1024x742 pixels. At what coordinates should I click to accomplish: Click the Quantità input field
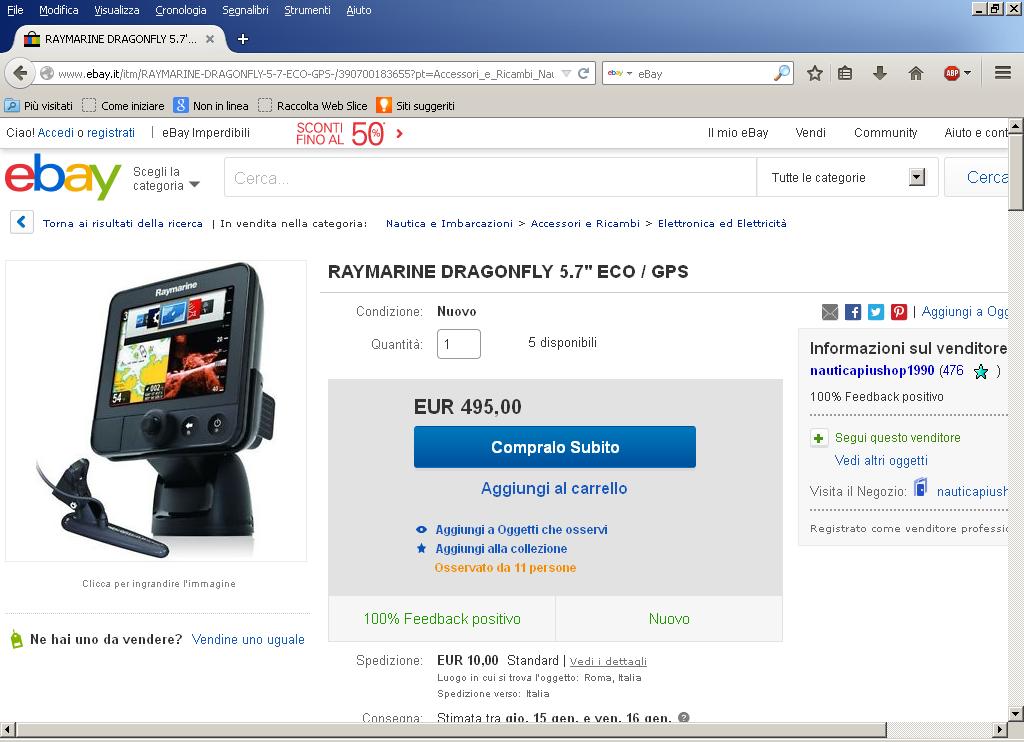coord(458,344)
